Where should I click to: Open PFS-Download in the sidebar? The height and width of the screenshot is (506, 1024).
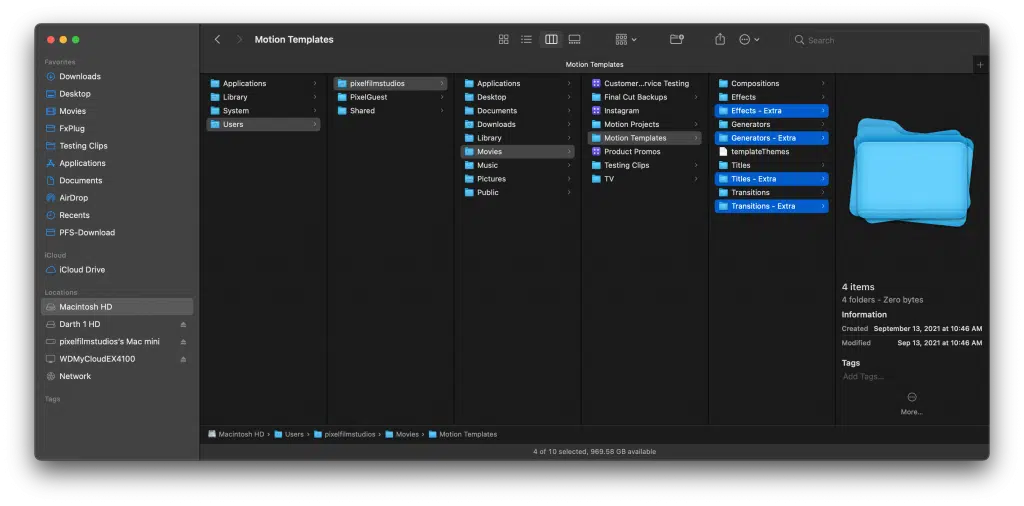coord(87,232)
